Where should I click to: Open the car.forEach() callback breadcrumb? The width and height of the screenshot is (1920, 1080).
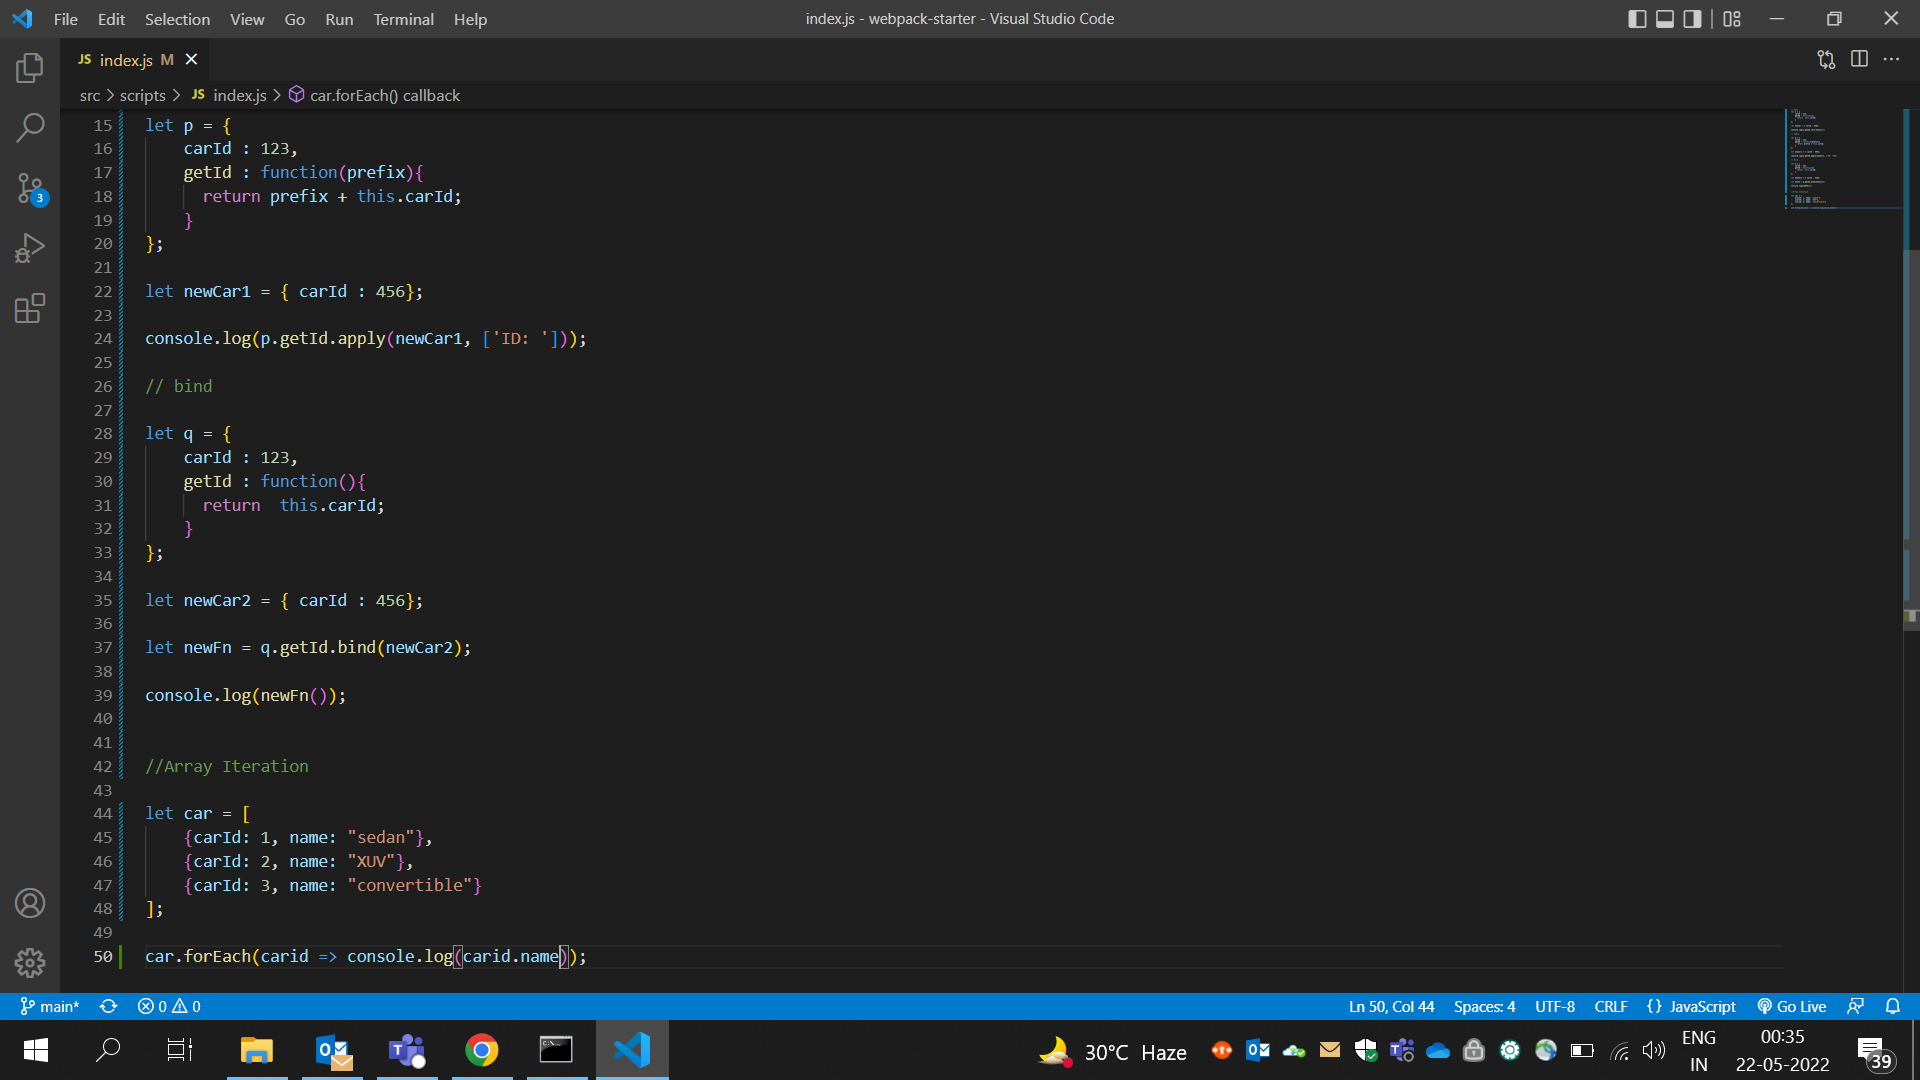(385, 95)
